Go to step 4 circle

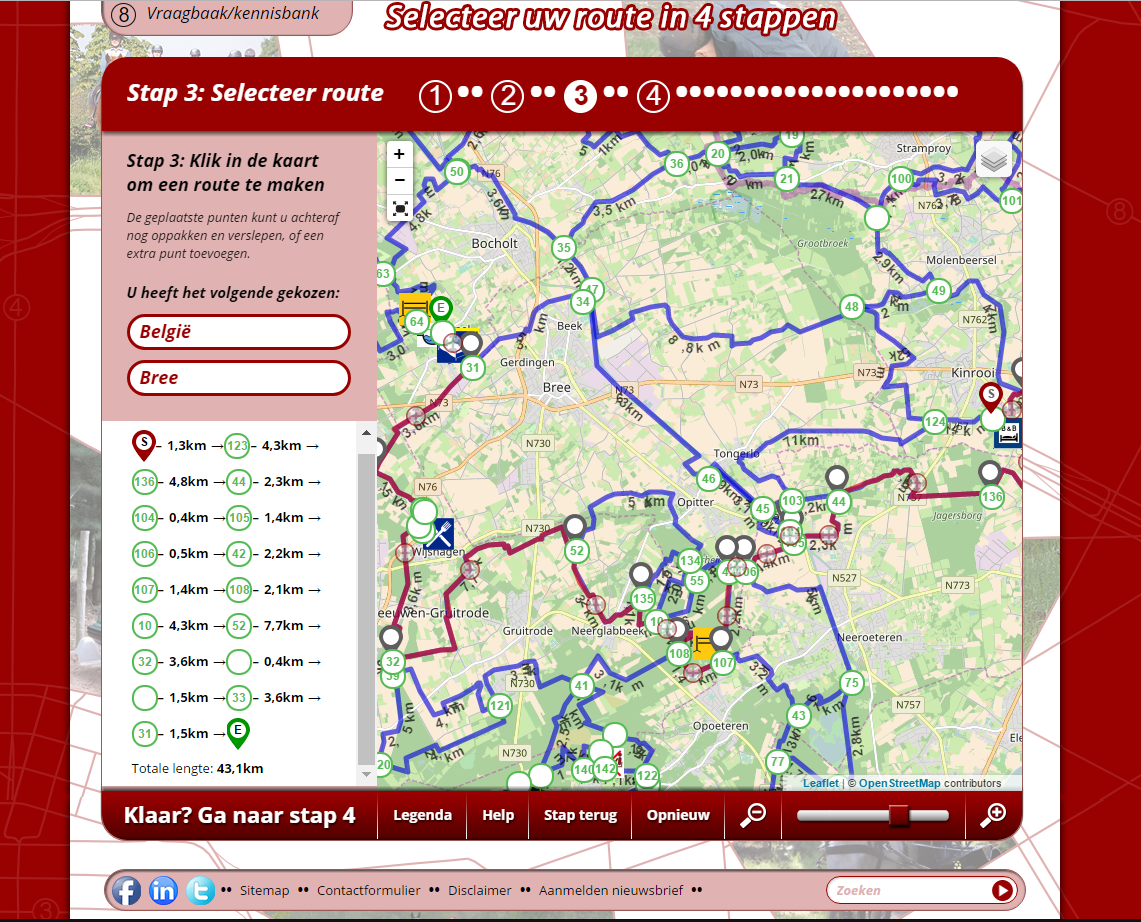click(x=653, y=96)
